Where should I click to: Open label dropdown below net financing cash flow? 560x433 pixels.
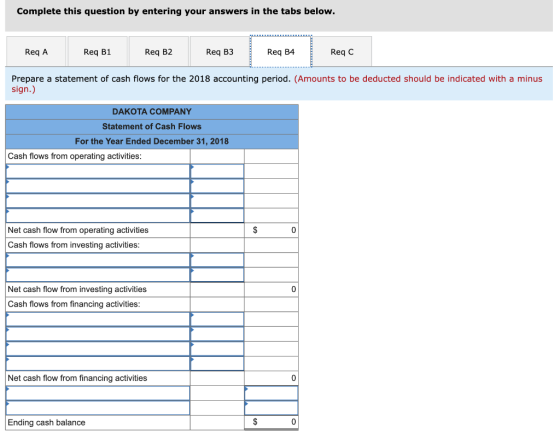coord(98,393)
